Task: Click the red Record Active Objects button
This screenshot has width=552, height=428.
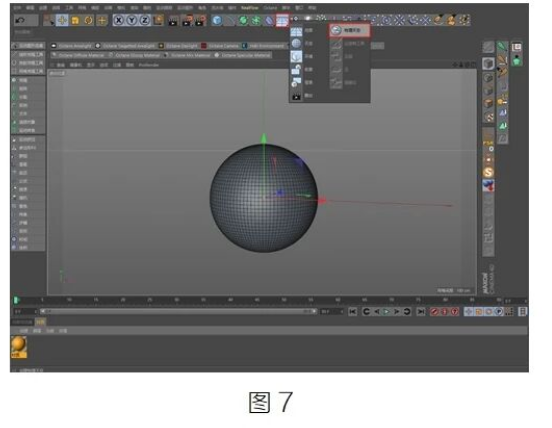Action: tap(434, 311)
